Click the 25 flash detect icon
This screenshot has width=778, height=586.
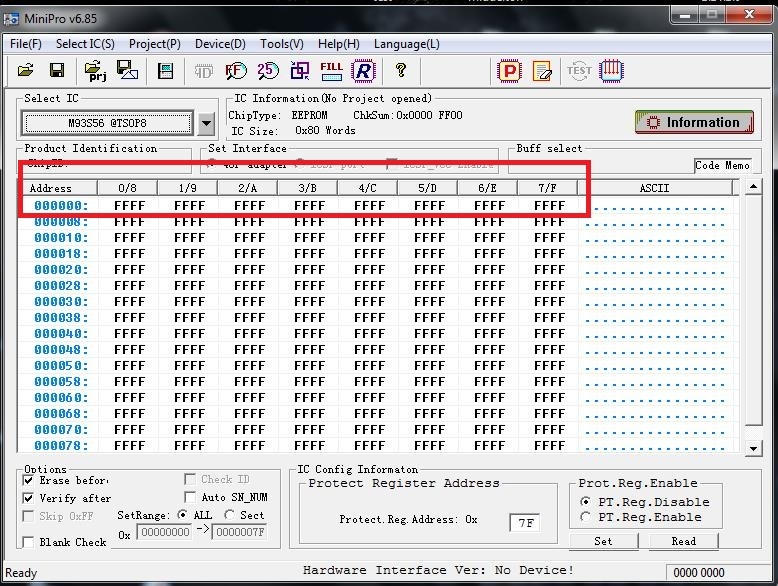268,70
